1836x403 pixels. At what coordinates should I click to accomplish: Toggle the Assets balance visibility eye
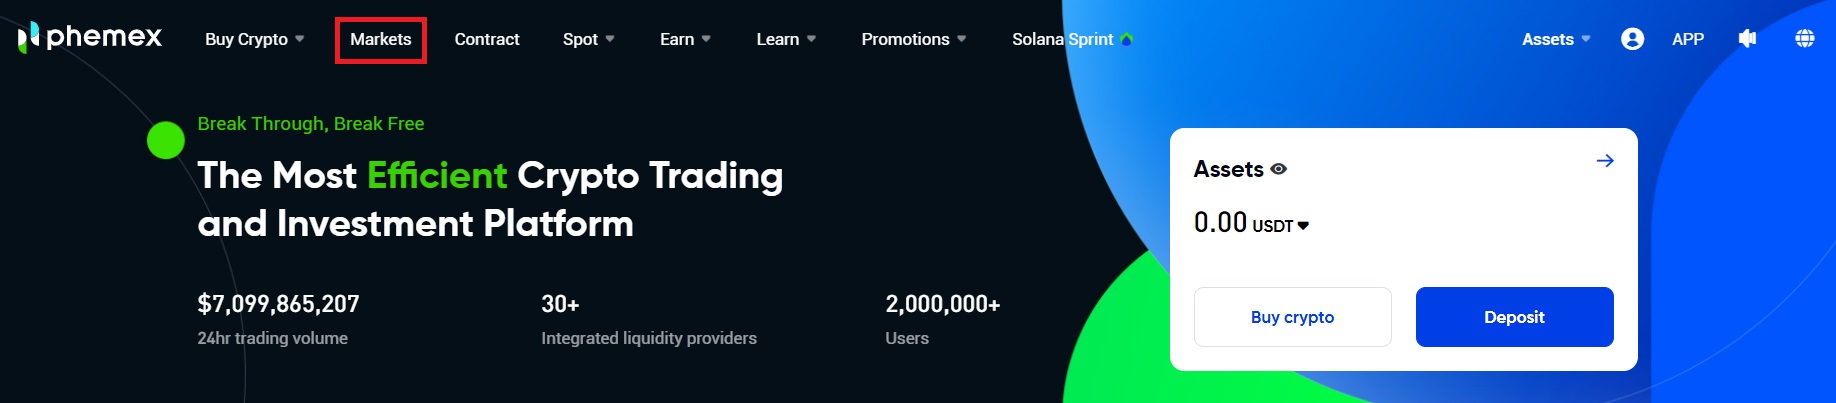coord(1279,170)
